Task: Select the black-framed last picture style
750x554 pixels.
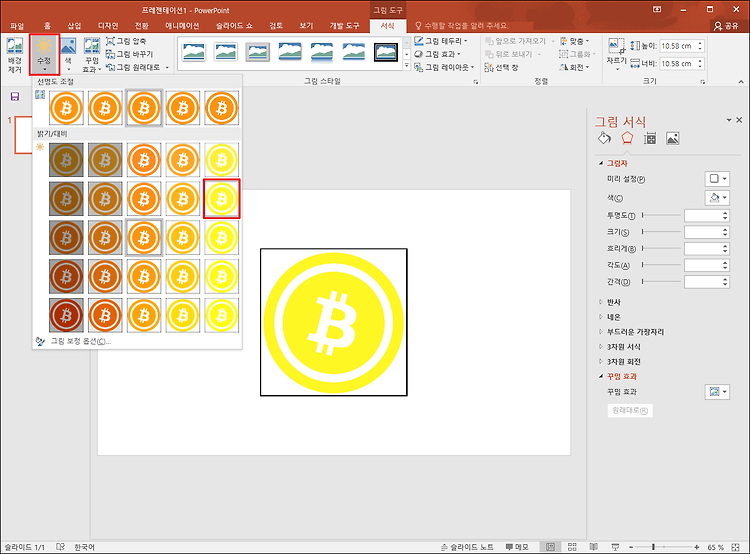Action: click(x=386, y=52)
